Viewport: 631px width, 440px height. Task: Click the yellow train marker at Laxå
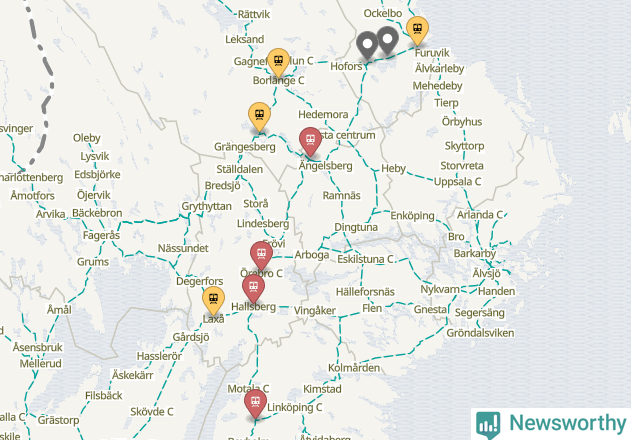(x=213, y=301)
